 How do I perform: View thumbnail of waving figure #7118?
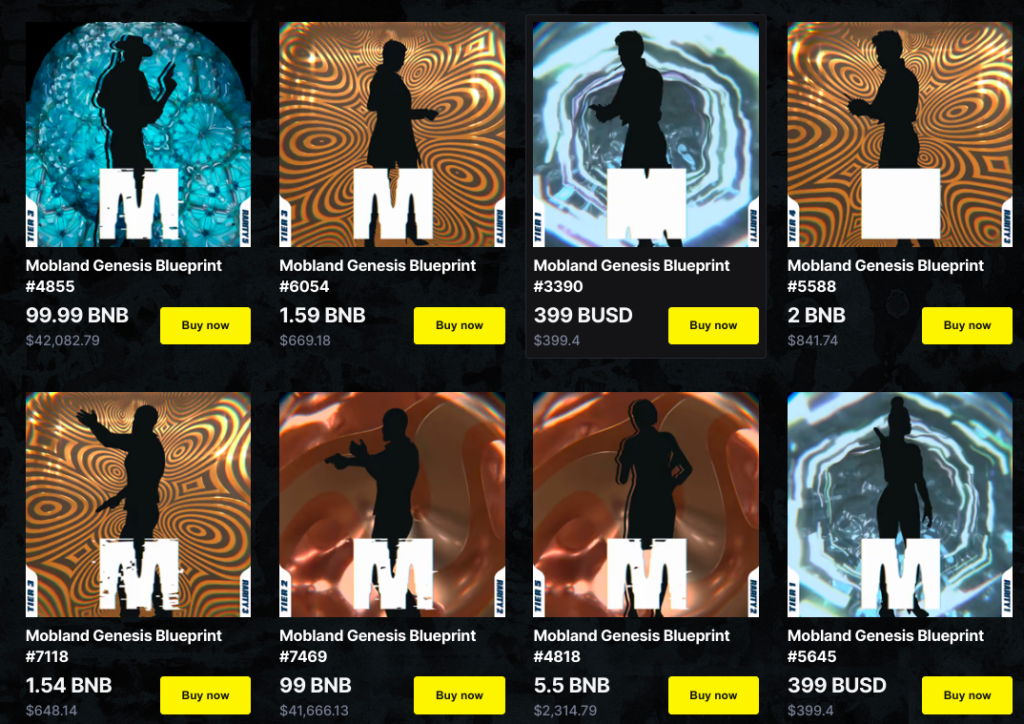[x=138, y=505]
